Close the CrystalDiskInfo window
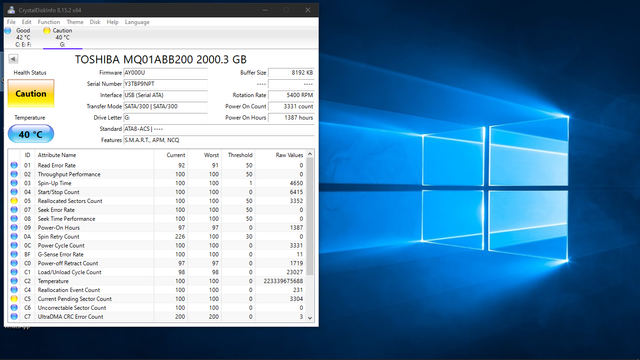This screenshot has height=360, width=640. point(308,10)
